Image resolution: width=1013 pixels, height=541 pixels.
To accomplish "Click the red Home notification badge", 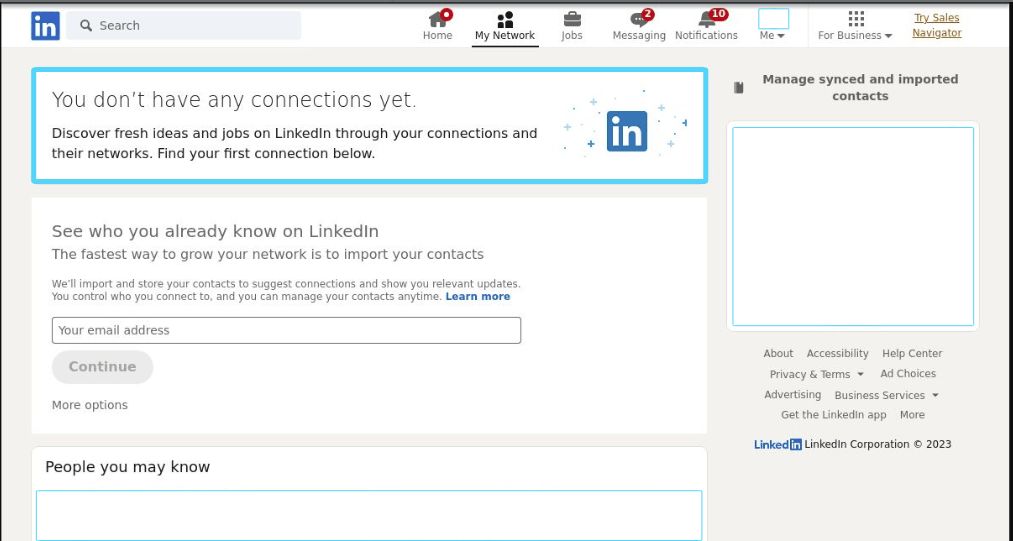I will [x=446, y=14].
